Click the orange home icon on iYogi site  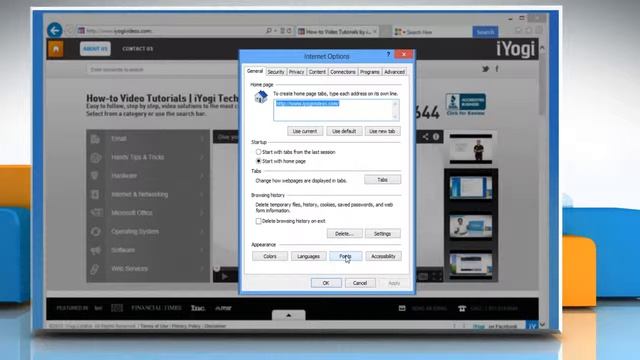coord(56,49)
